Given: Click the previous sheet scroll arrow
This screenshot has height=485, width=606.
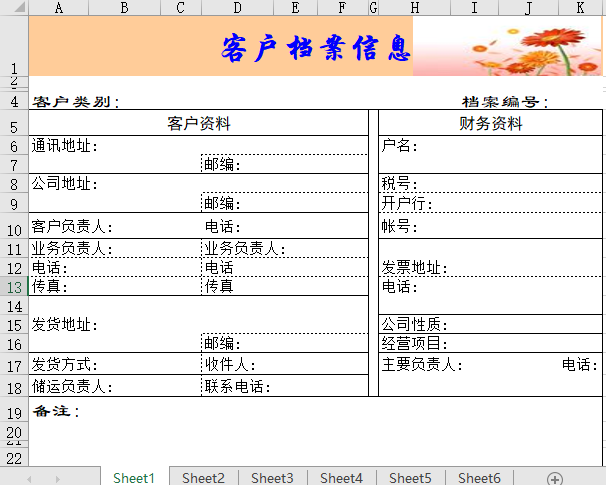Looking at the screenshot, I should 30,479.
